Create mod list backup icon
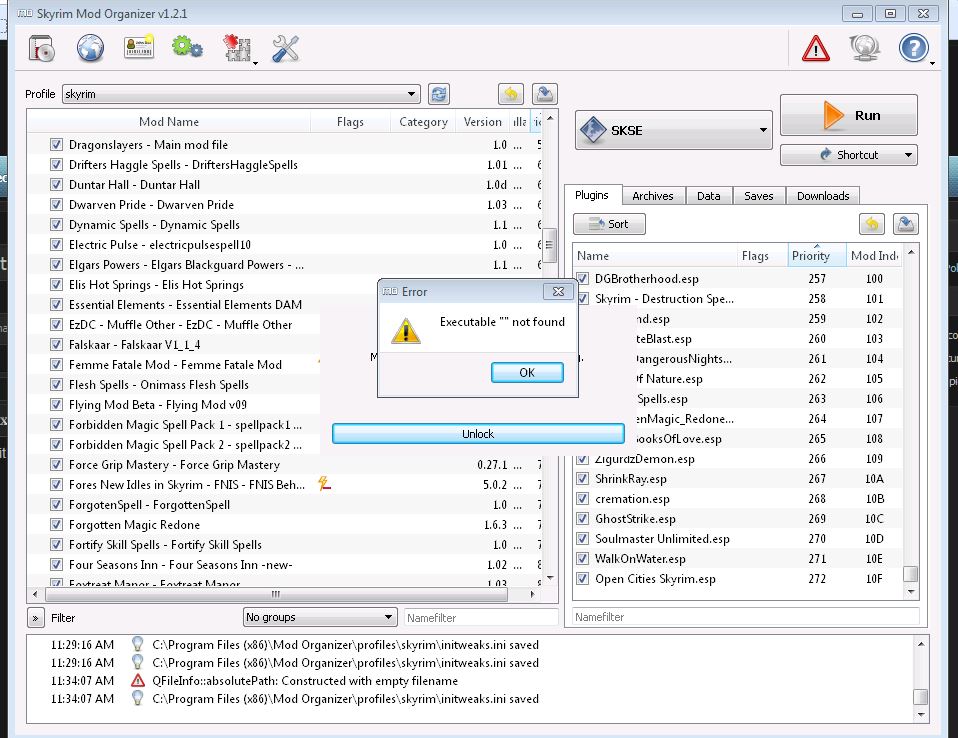 (544, 94)
